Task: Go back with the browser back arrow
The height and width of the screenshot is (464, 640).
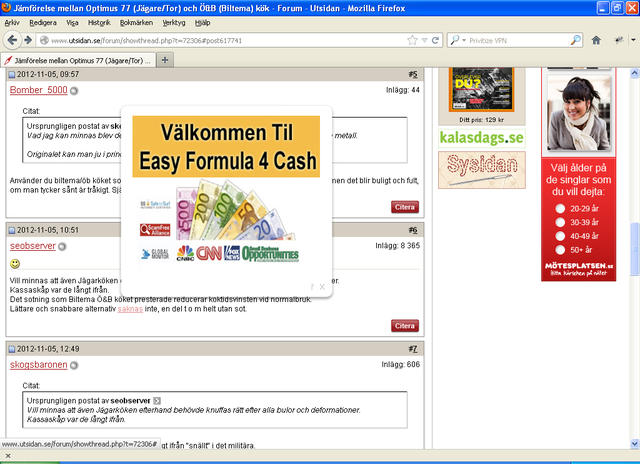Action: (x=12, y=40)
